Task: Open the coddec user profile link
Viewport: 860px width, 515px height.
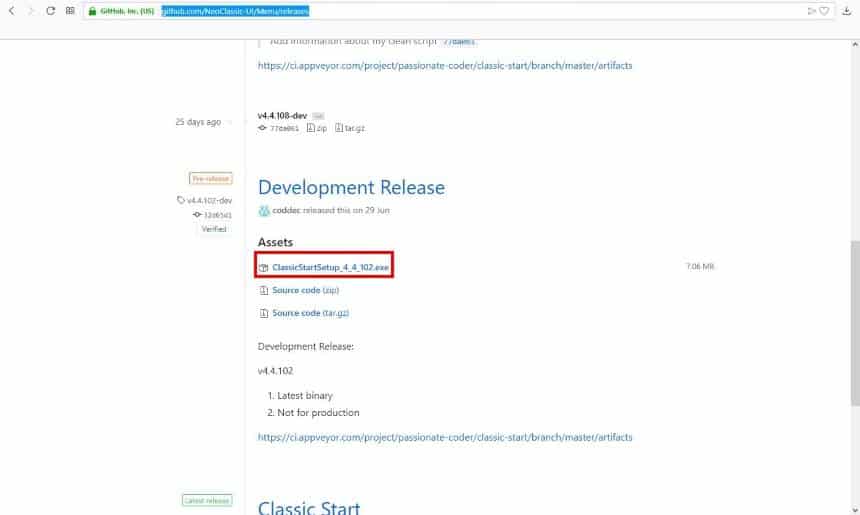Action: tap(286, 211)
